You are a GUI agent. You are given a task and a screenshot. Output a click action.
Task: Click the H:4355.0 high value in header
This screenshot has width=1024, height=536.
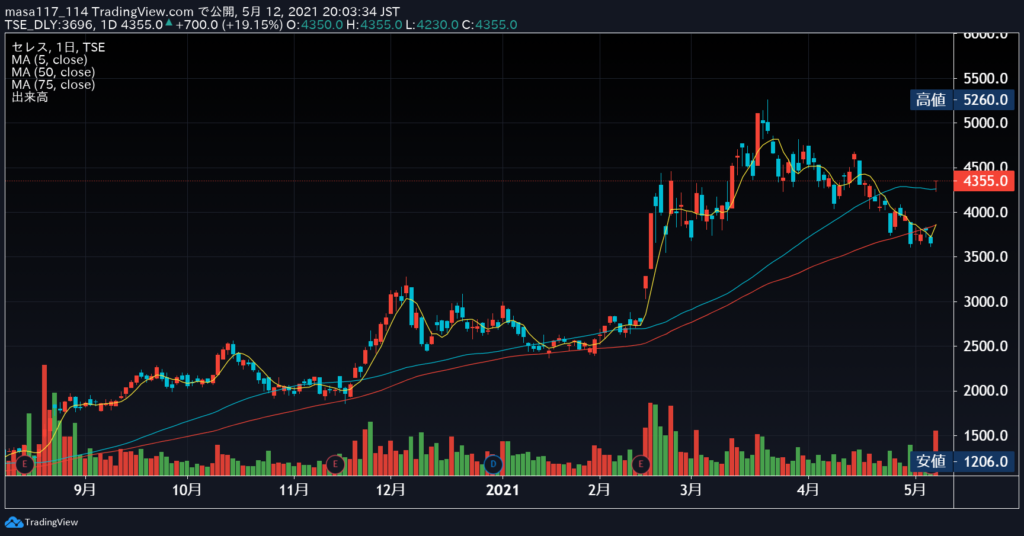click(x=374, y=25)
